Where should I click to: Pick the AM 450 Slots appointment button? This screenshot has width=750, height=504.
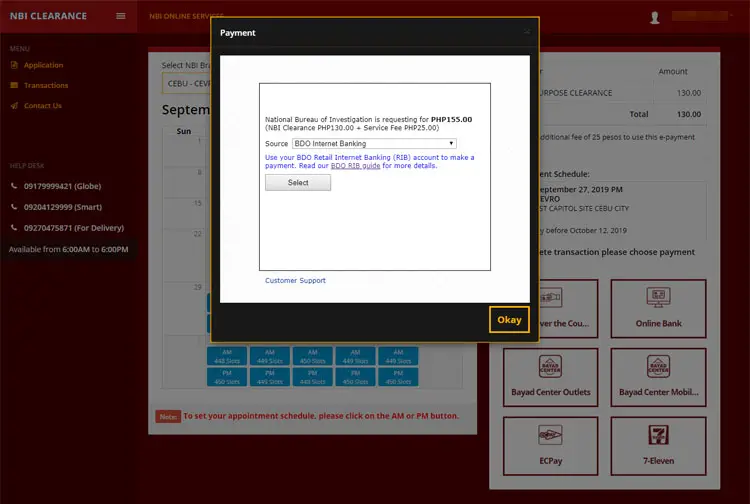[312, 356]
